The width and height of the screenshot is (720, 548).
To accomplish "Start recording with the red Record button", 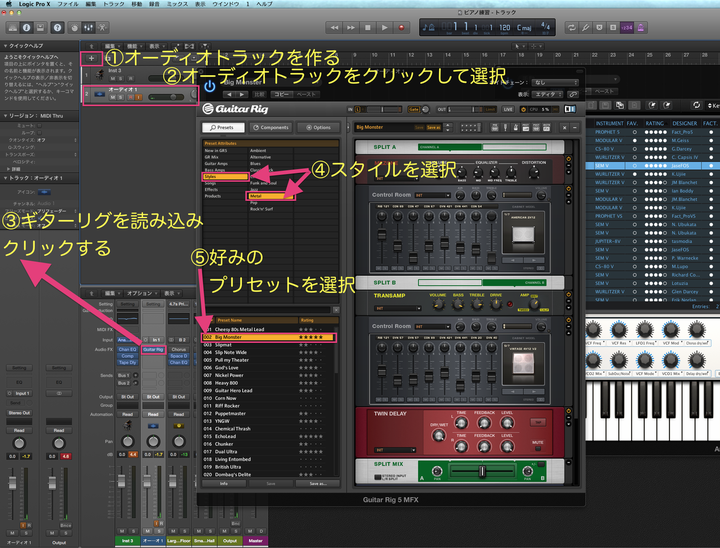I will (x=401, y=28).
